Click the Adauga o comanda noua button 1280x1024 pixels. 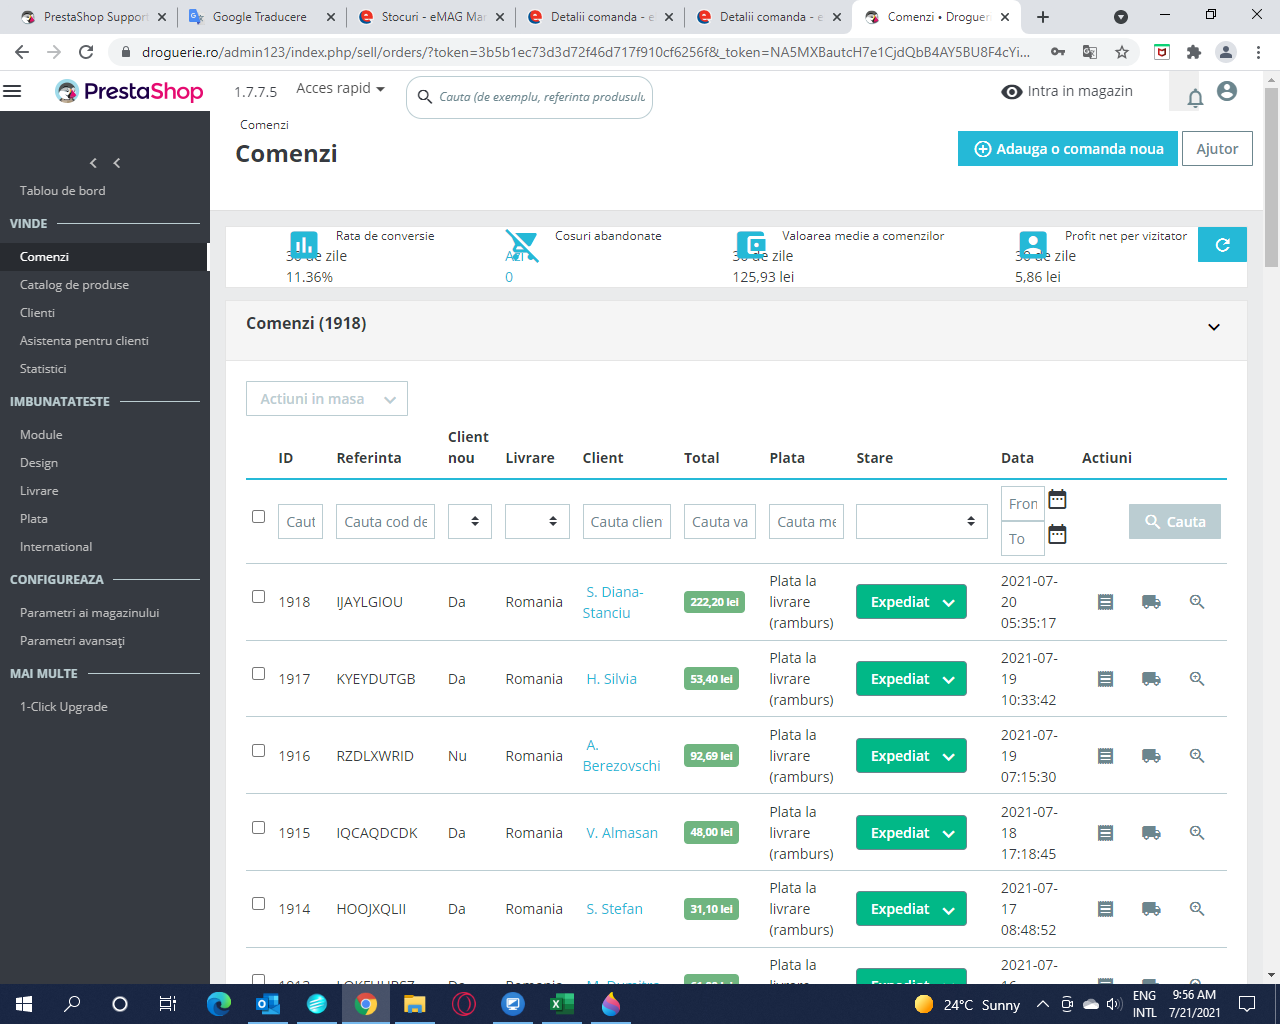pyautogui.click(x=1067, y=148)
